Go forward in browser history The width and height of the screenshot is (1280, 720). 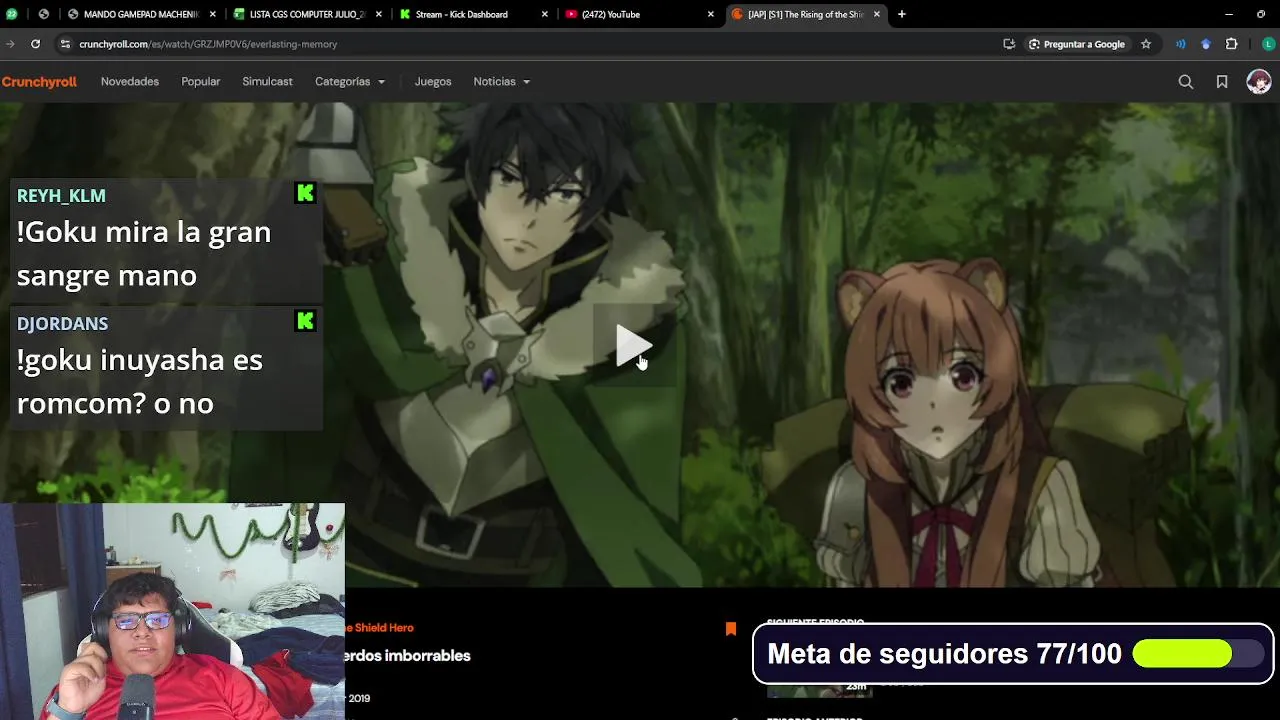(x=10, y=44)
